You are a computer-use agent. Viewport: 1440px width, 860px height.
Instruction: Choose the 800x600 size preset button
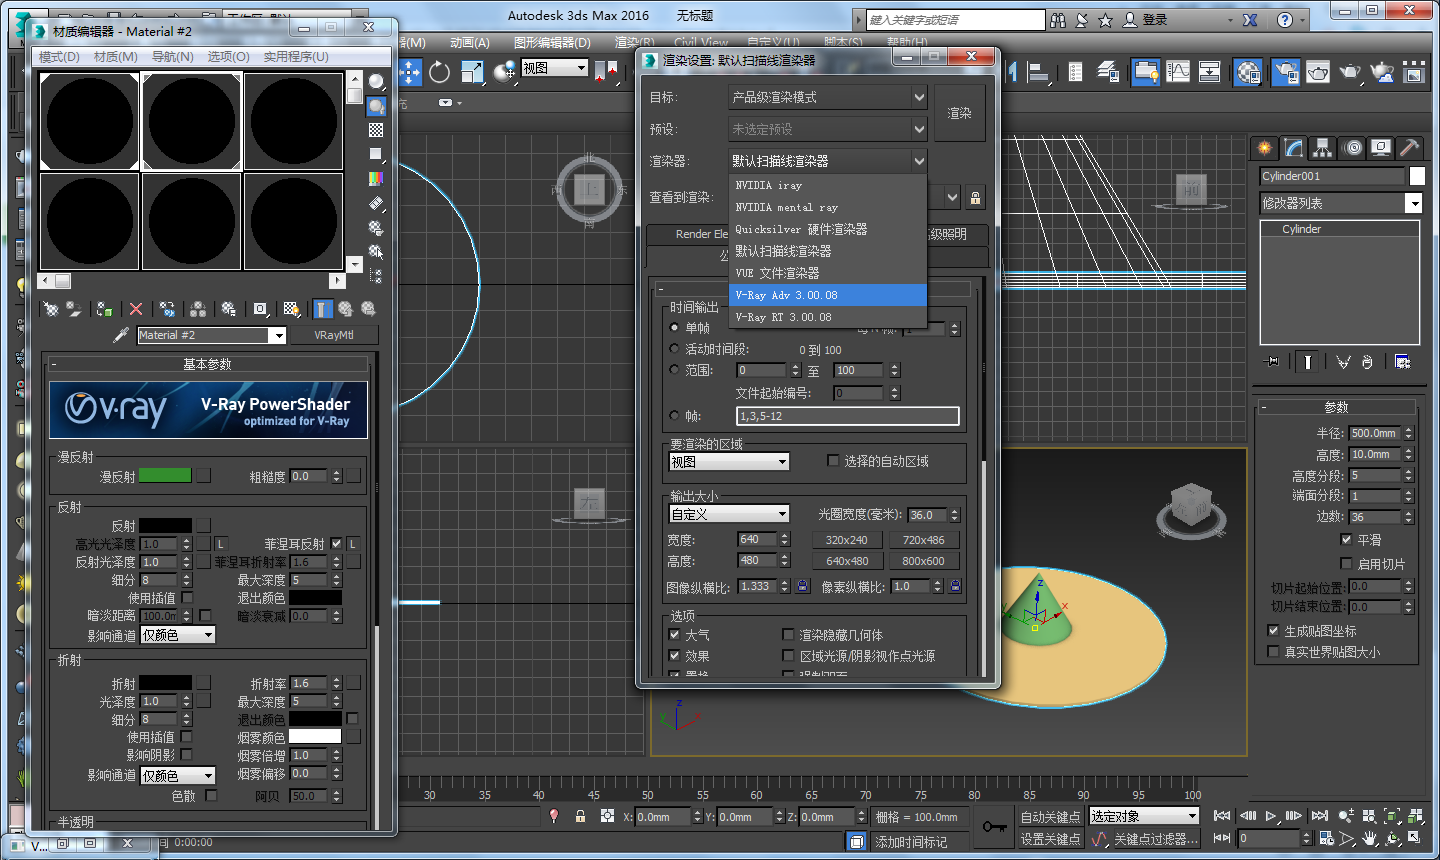[923, 561]
